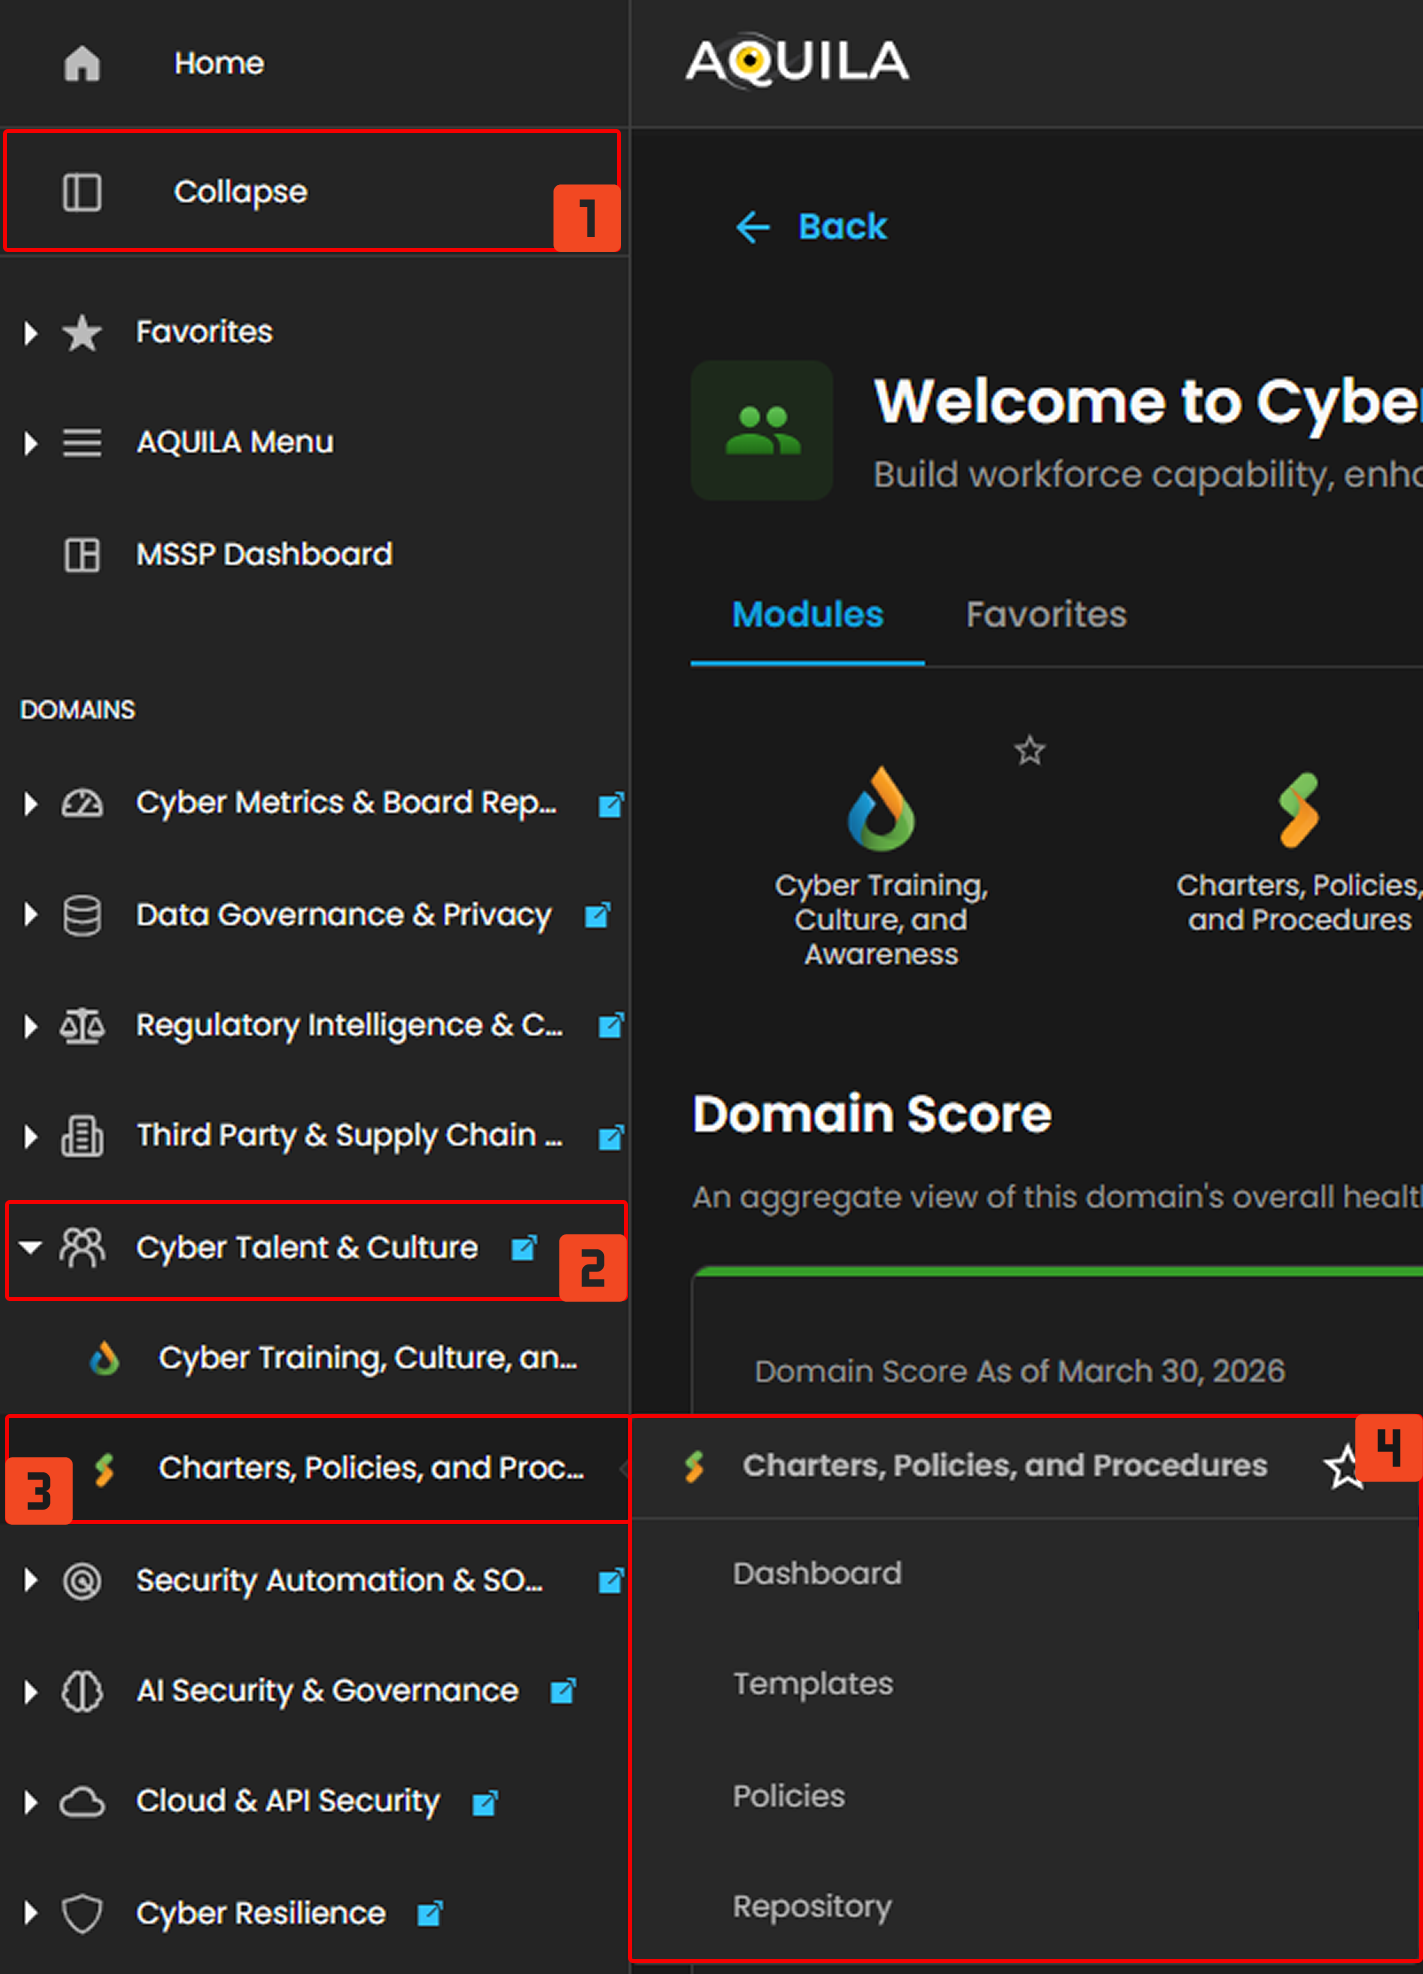1423x1974 pixels.
Task: Click the AQUILA Menu hamburger icon
Action: click(x=82, y=442)
